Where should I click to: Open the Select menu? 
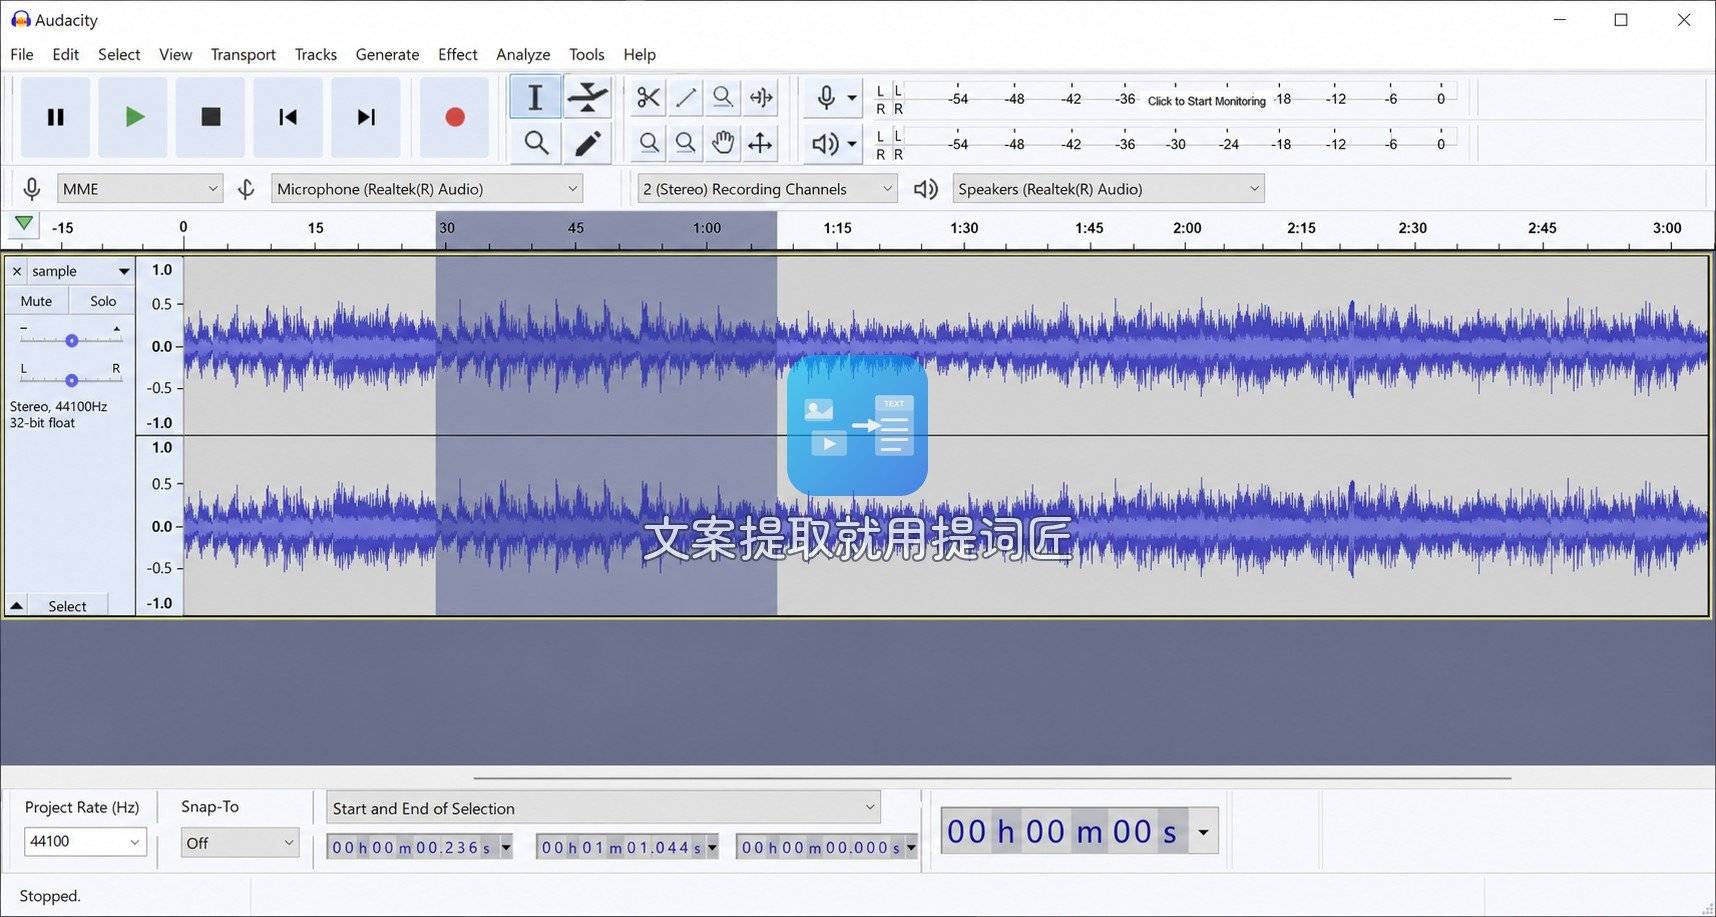coord(119,54)
